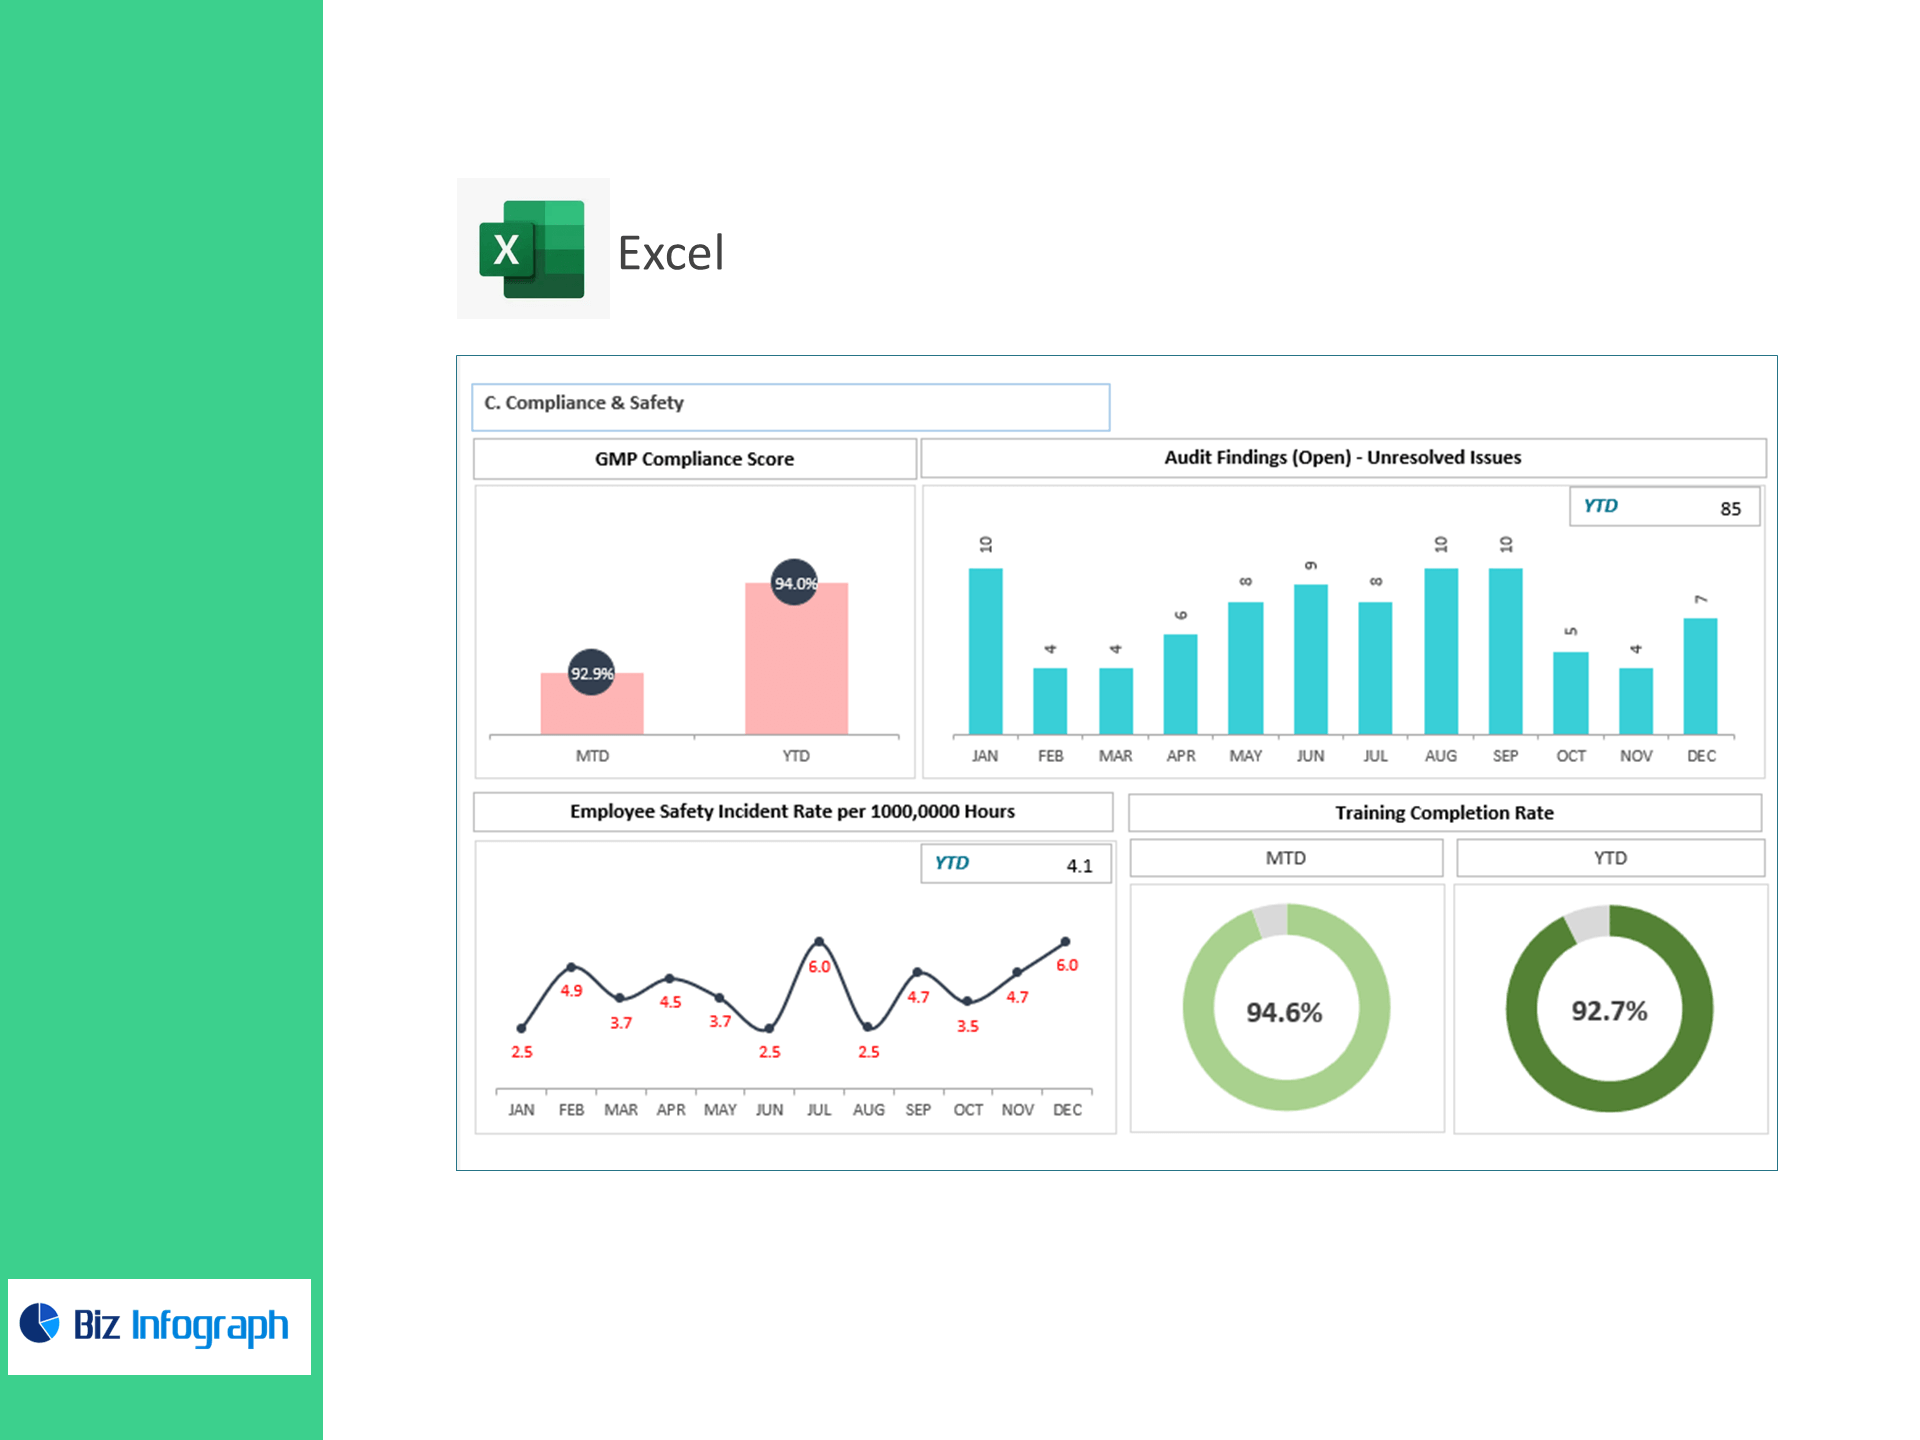Select the MTD tab under Training Completion
The width and height of the screenshot is (1920, 1440).
[x=1285, y=858]
